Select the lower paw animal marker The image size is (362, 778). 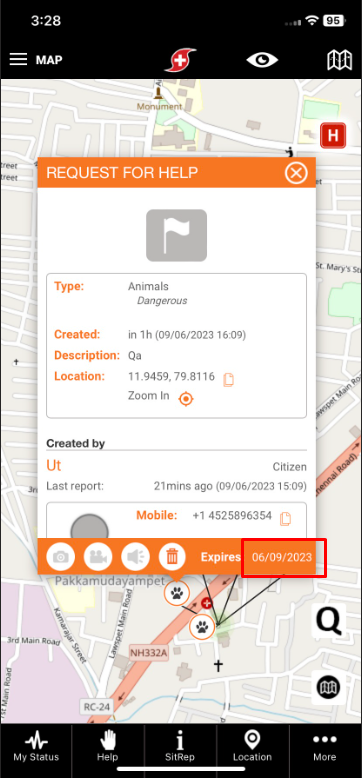(202, 626)
